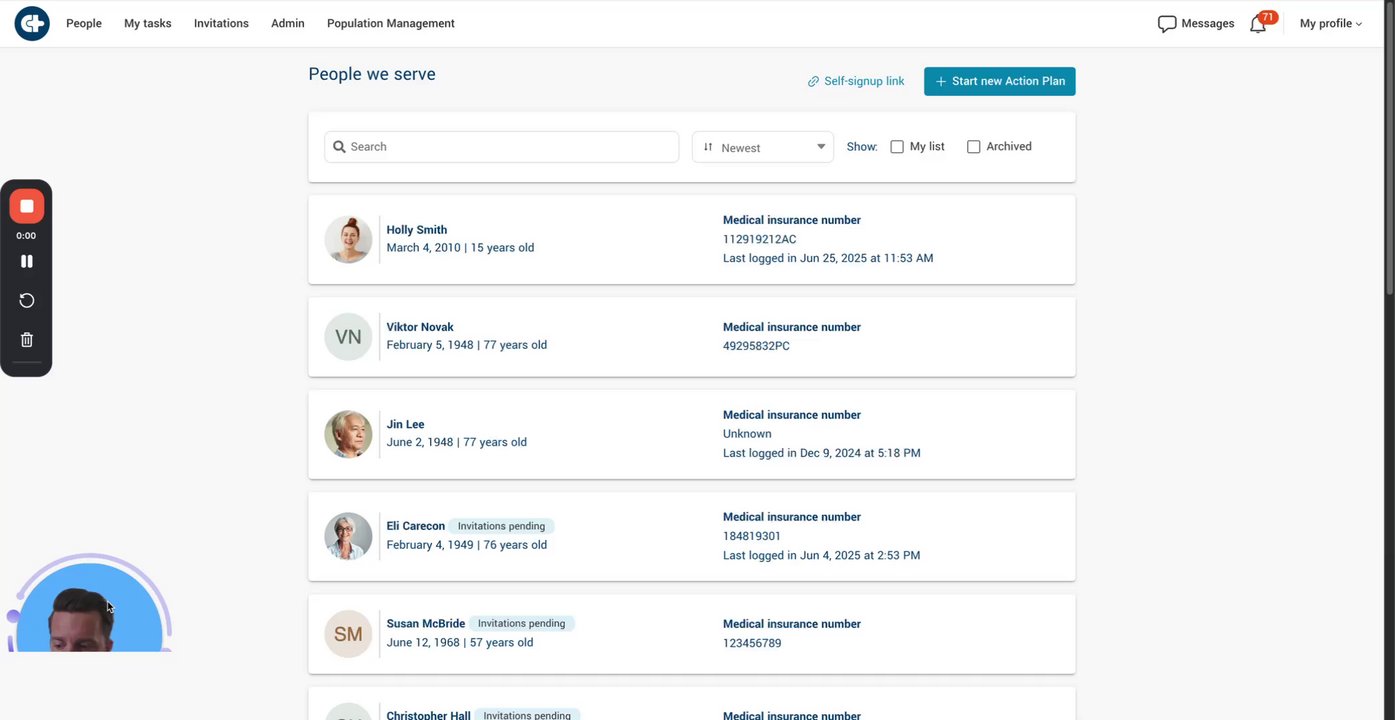The height and width of the screenshot is (720, 1395).
Task: Restart the recording
Action: click(x=27, y=301)
